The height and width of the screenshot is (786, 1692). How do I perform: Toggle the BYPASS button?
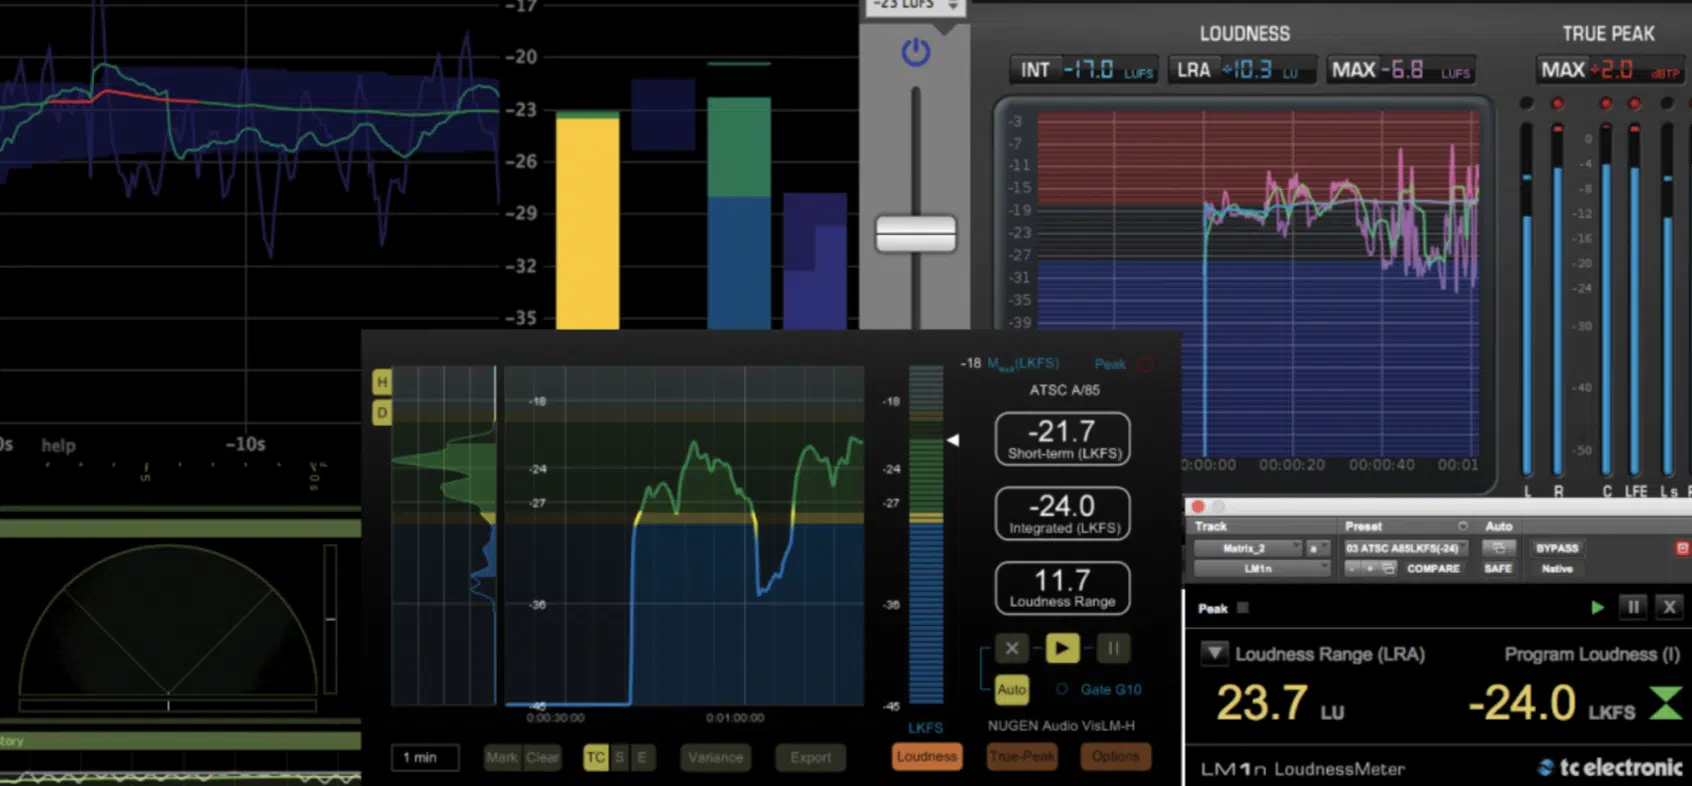[x=1557, y=548]
